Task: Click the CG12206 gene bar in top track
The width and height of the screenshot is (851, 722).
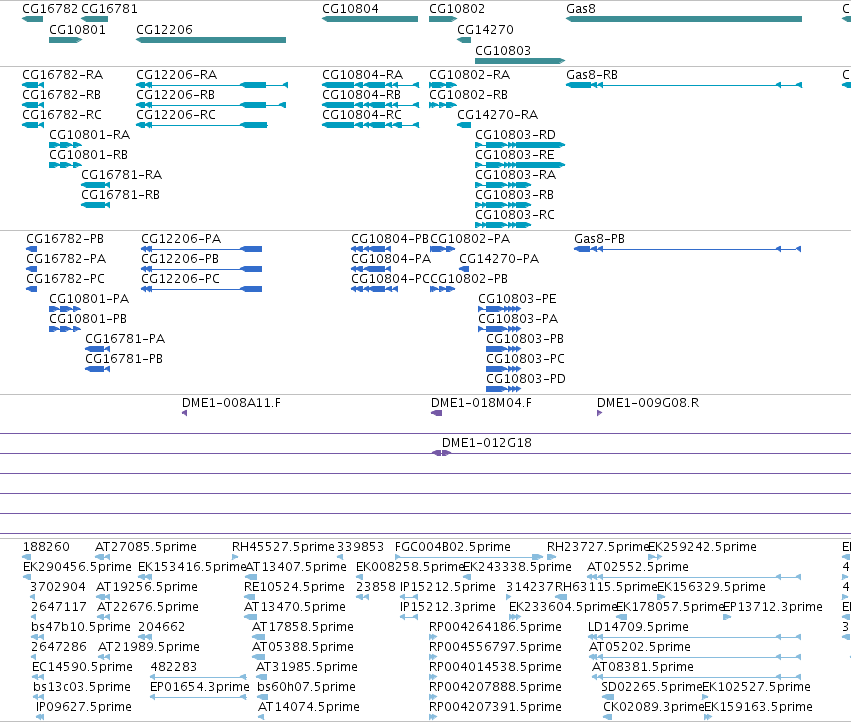Action: pyautogui.click(x=211, y=40)
